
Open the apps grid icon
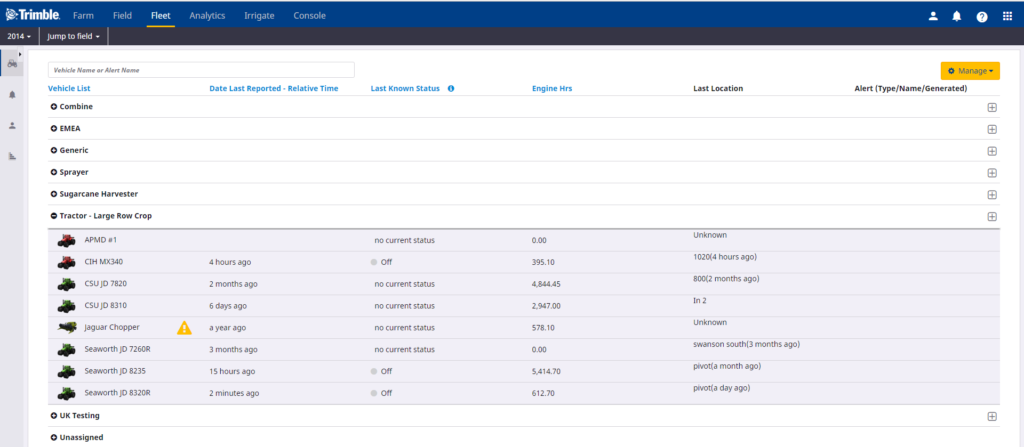(x=1007, y=16)
